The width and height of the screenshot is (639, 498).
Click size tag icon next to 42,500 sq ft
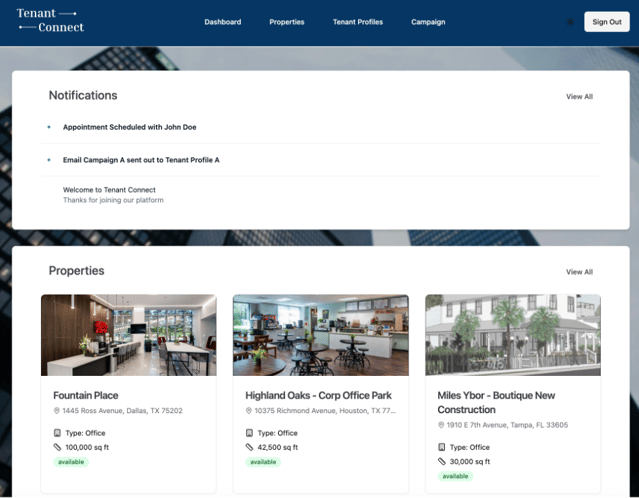[249, 447]
